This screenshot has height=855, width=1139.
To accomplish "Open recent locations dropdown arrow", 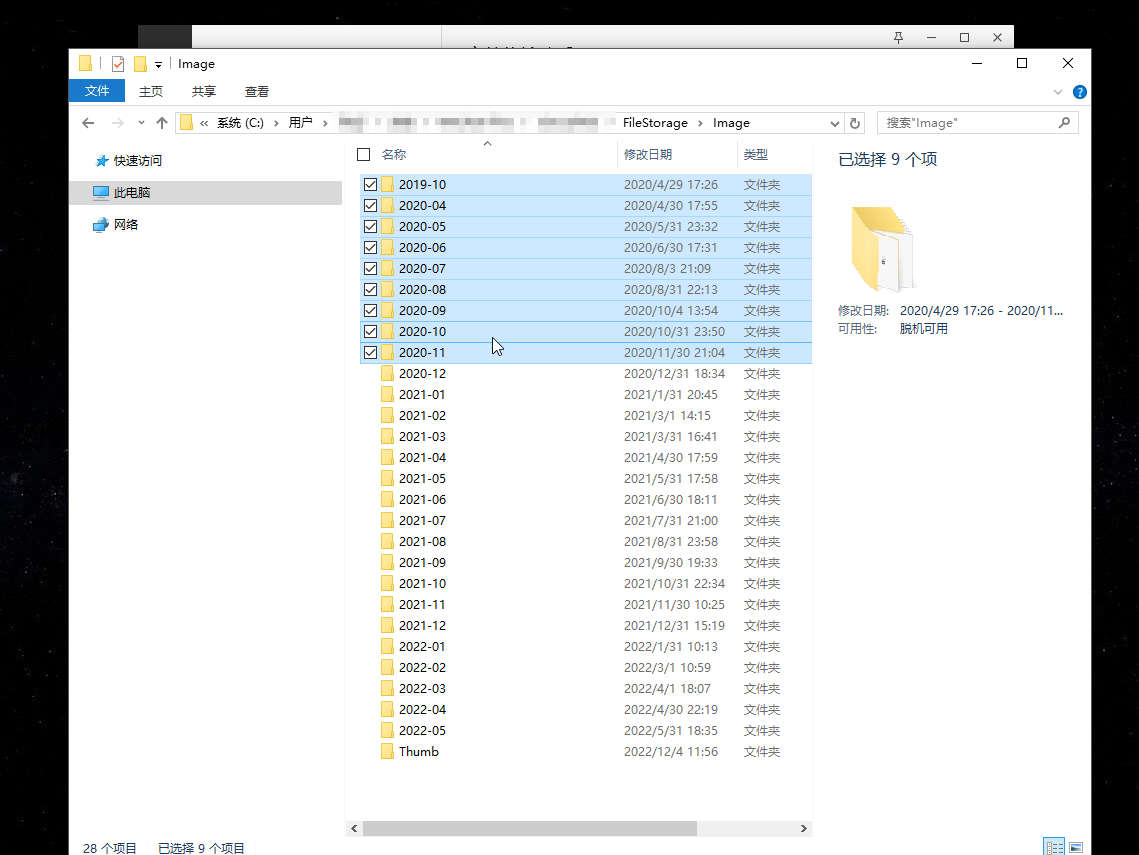I will point(141,123).
